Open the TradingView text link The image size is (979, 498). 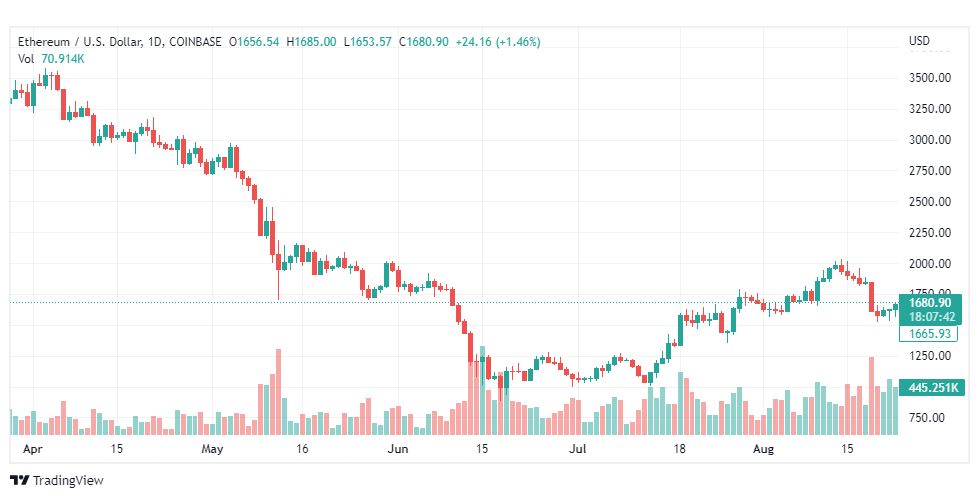(68, 481)
